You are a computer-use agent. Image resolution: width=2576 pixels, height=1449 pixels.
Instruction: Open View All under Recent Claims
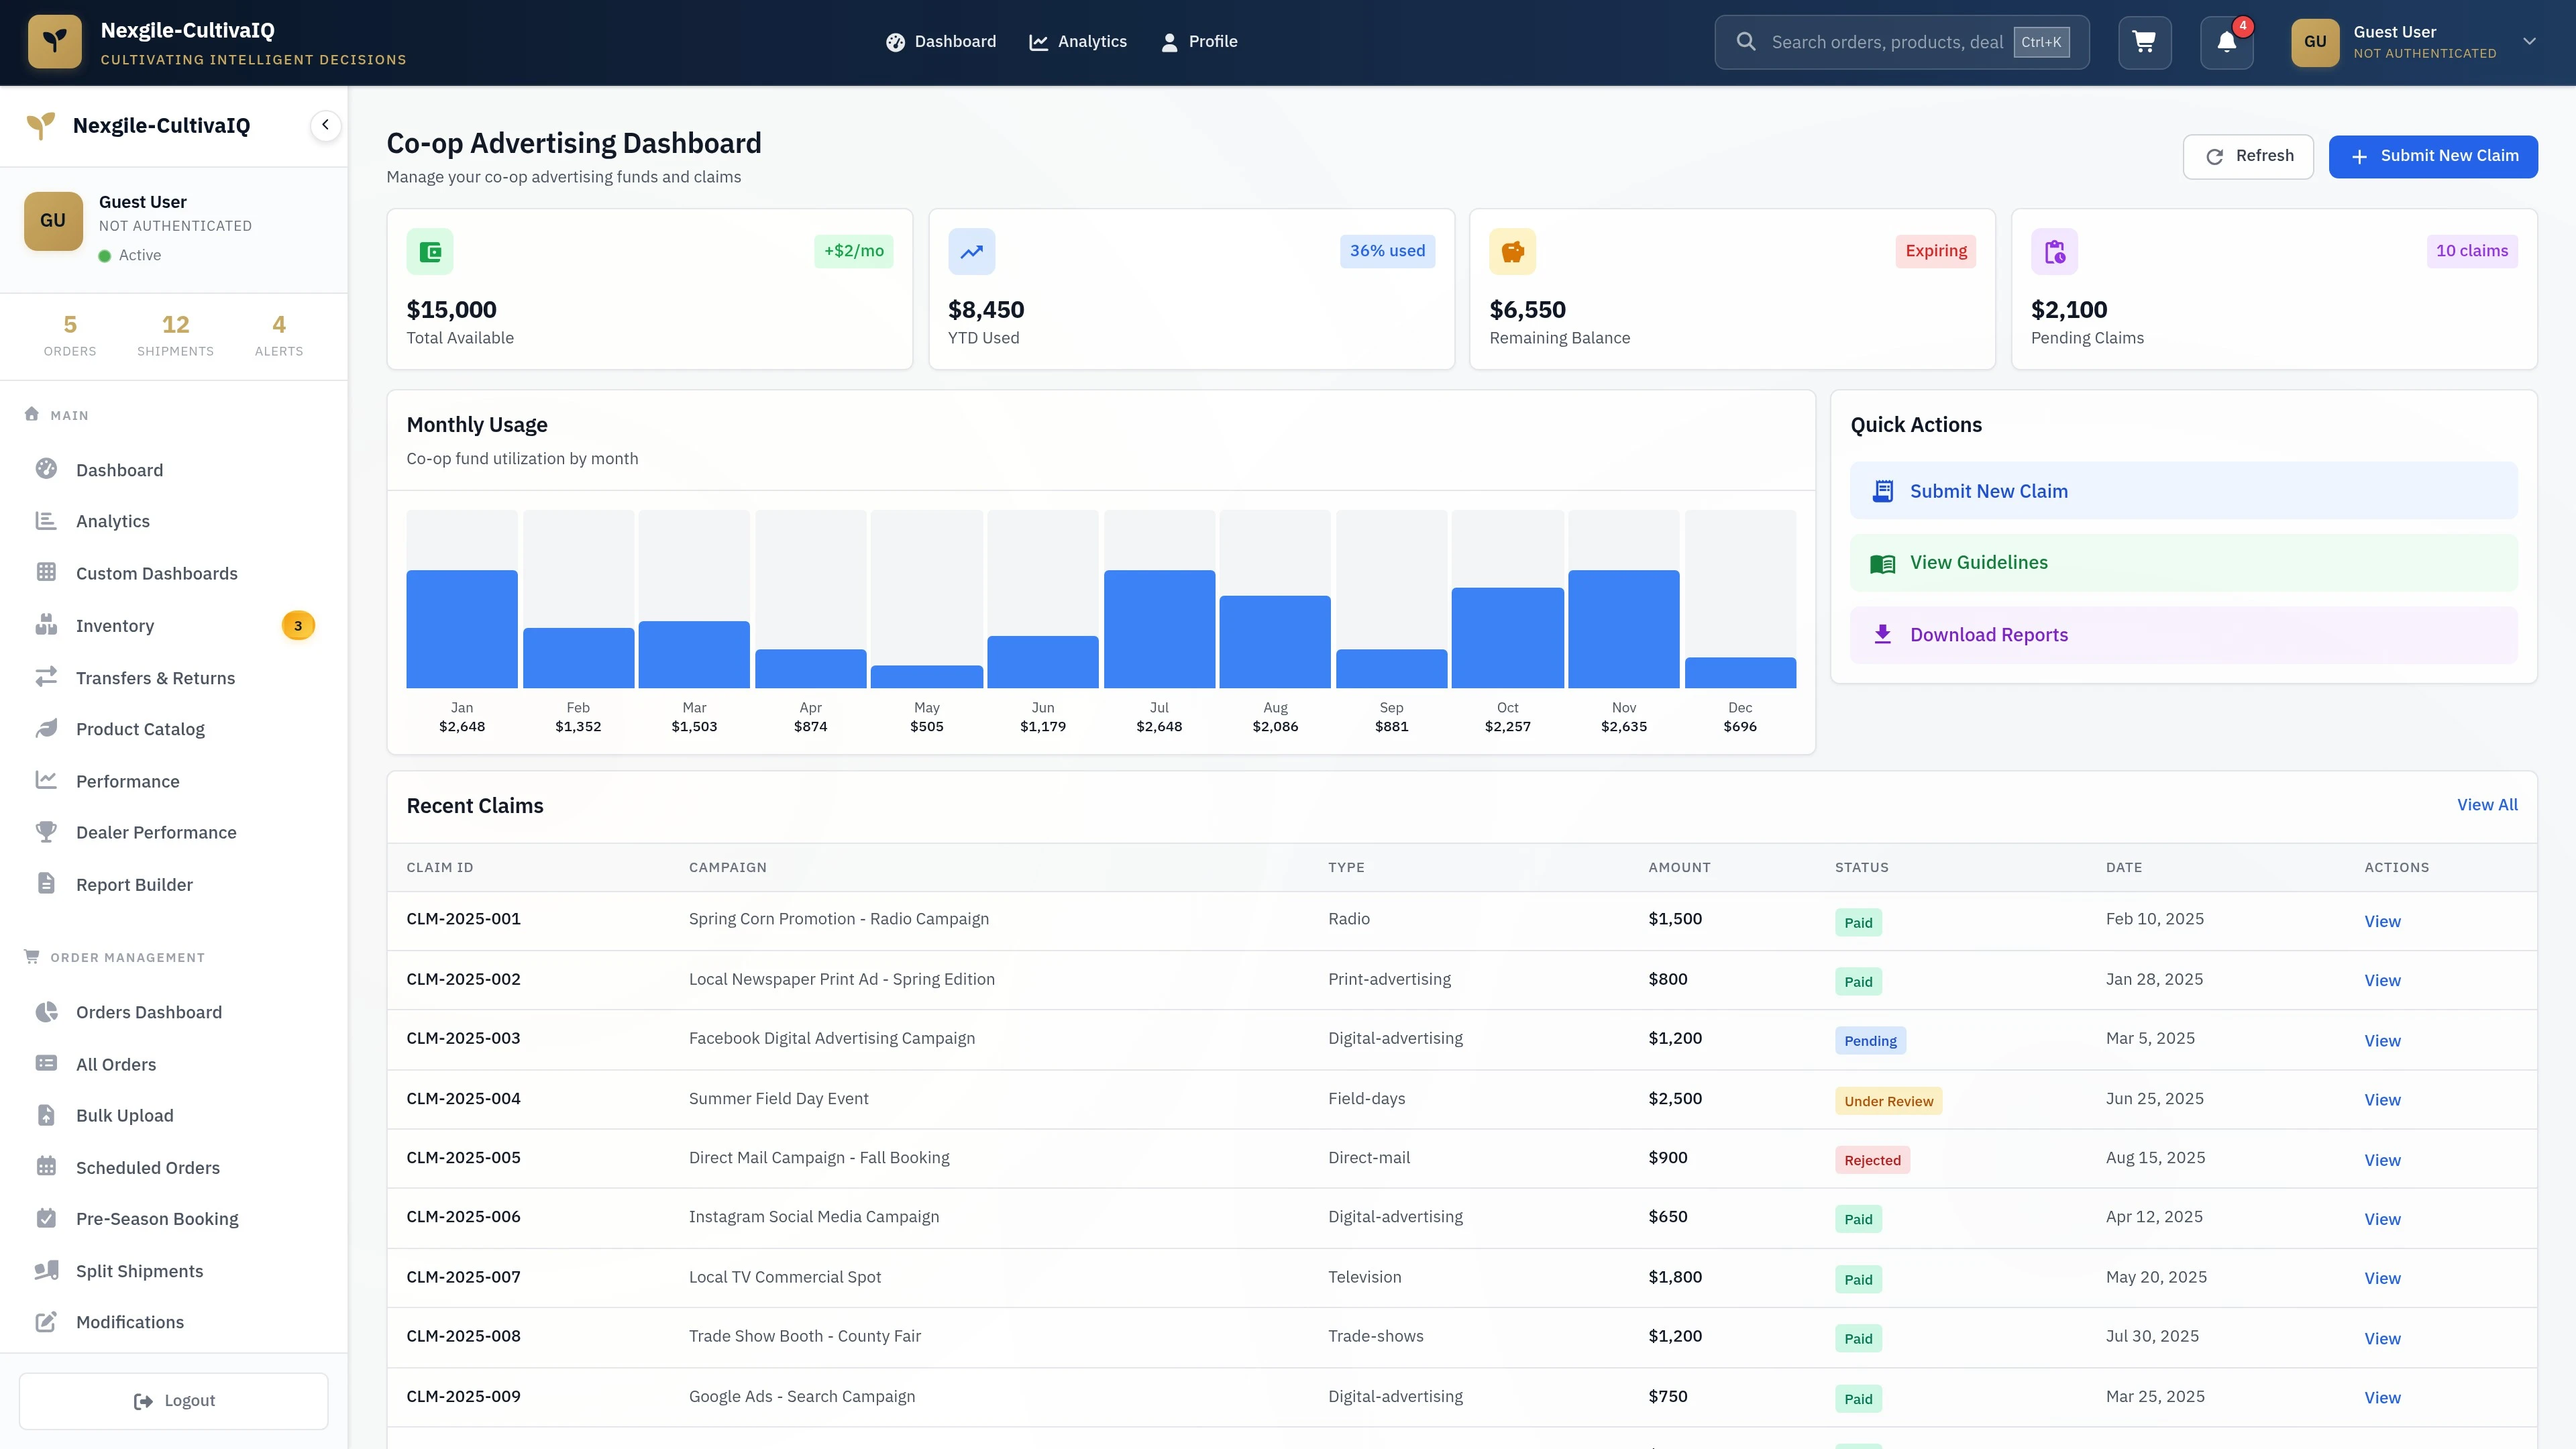2488,804
